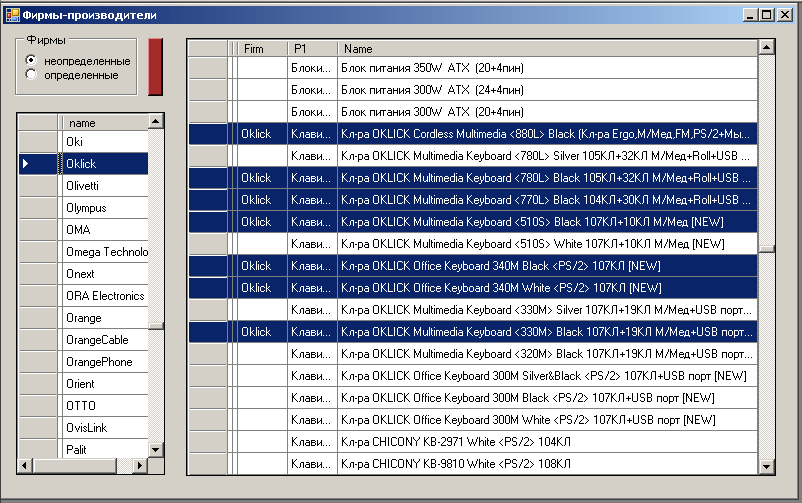Sort firm list by 'name' column header
Screen dimensions: 802x503
103,123
